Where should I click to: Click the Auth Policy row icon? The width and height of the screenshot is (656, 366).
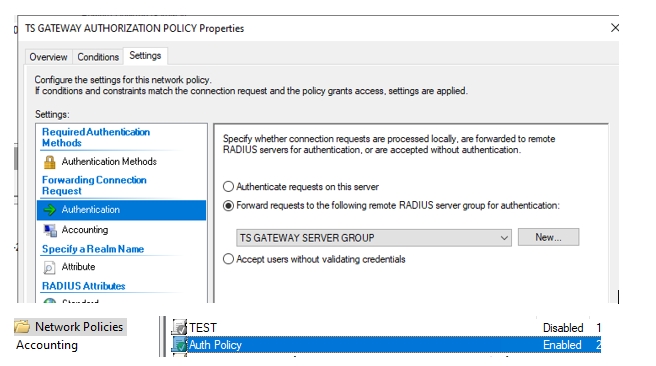point(179,345)
